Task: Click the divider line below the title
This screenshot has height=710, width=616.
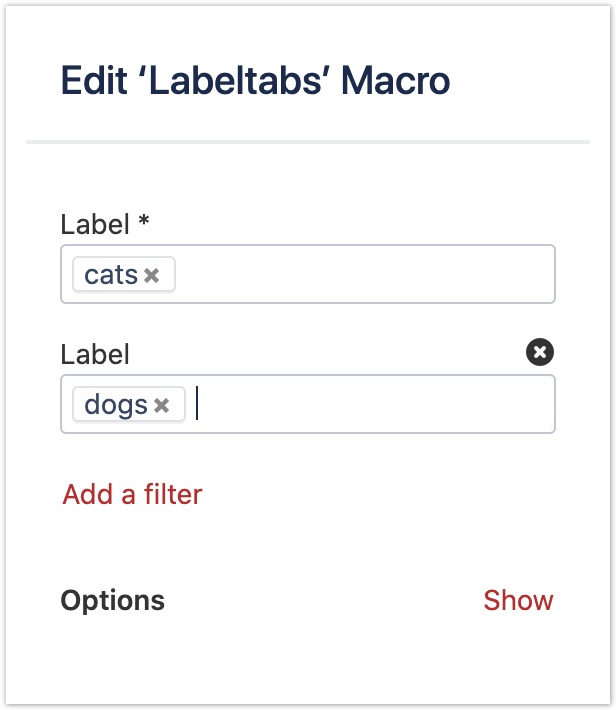Action: (308, 143)
